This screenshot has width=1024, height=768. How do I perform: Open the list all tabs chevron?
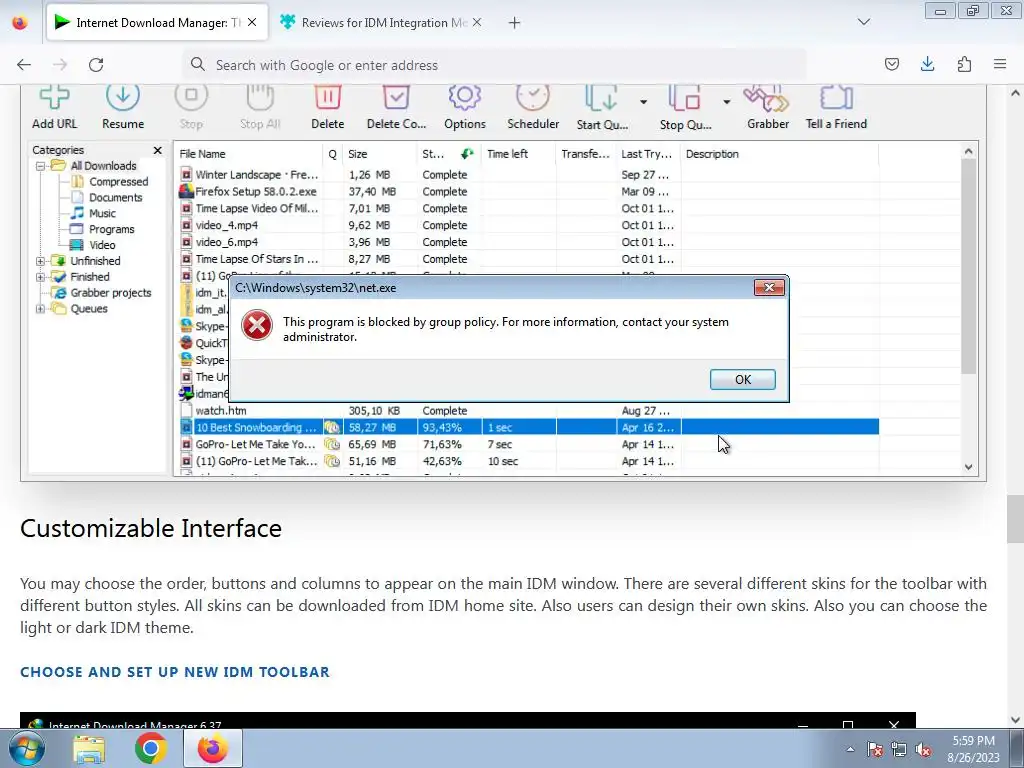coord(864,22)
